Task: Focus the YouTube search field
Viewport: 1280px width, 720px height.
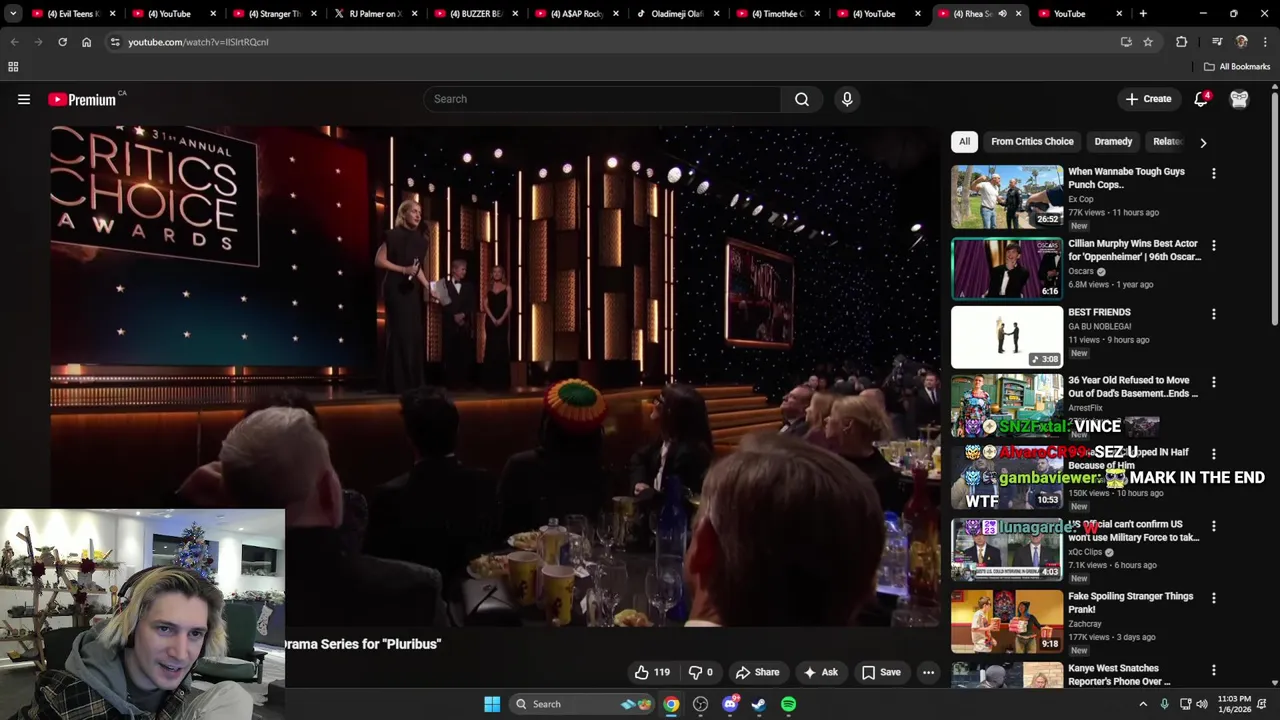Action: tap(602, 99)
